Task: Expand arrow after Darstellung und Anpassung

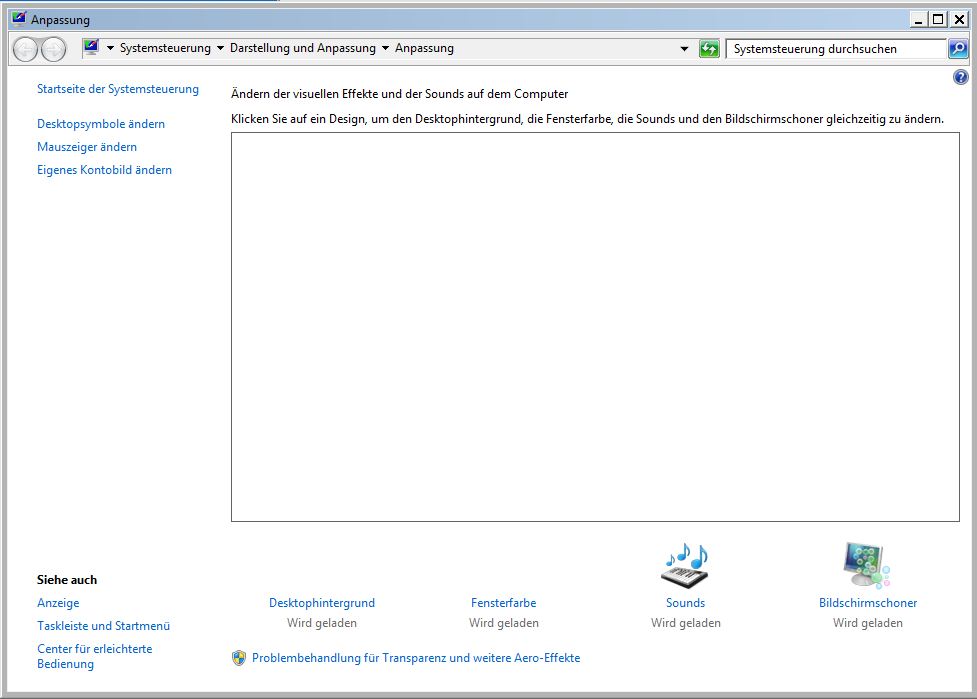Action: pos(385,48)
